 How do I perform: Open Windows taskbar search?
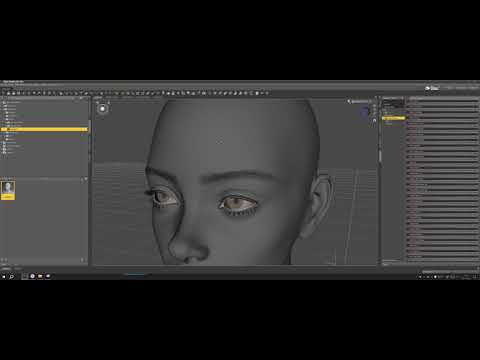[11, 276]
